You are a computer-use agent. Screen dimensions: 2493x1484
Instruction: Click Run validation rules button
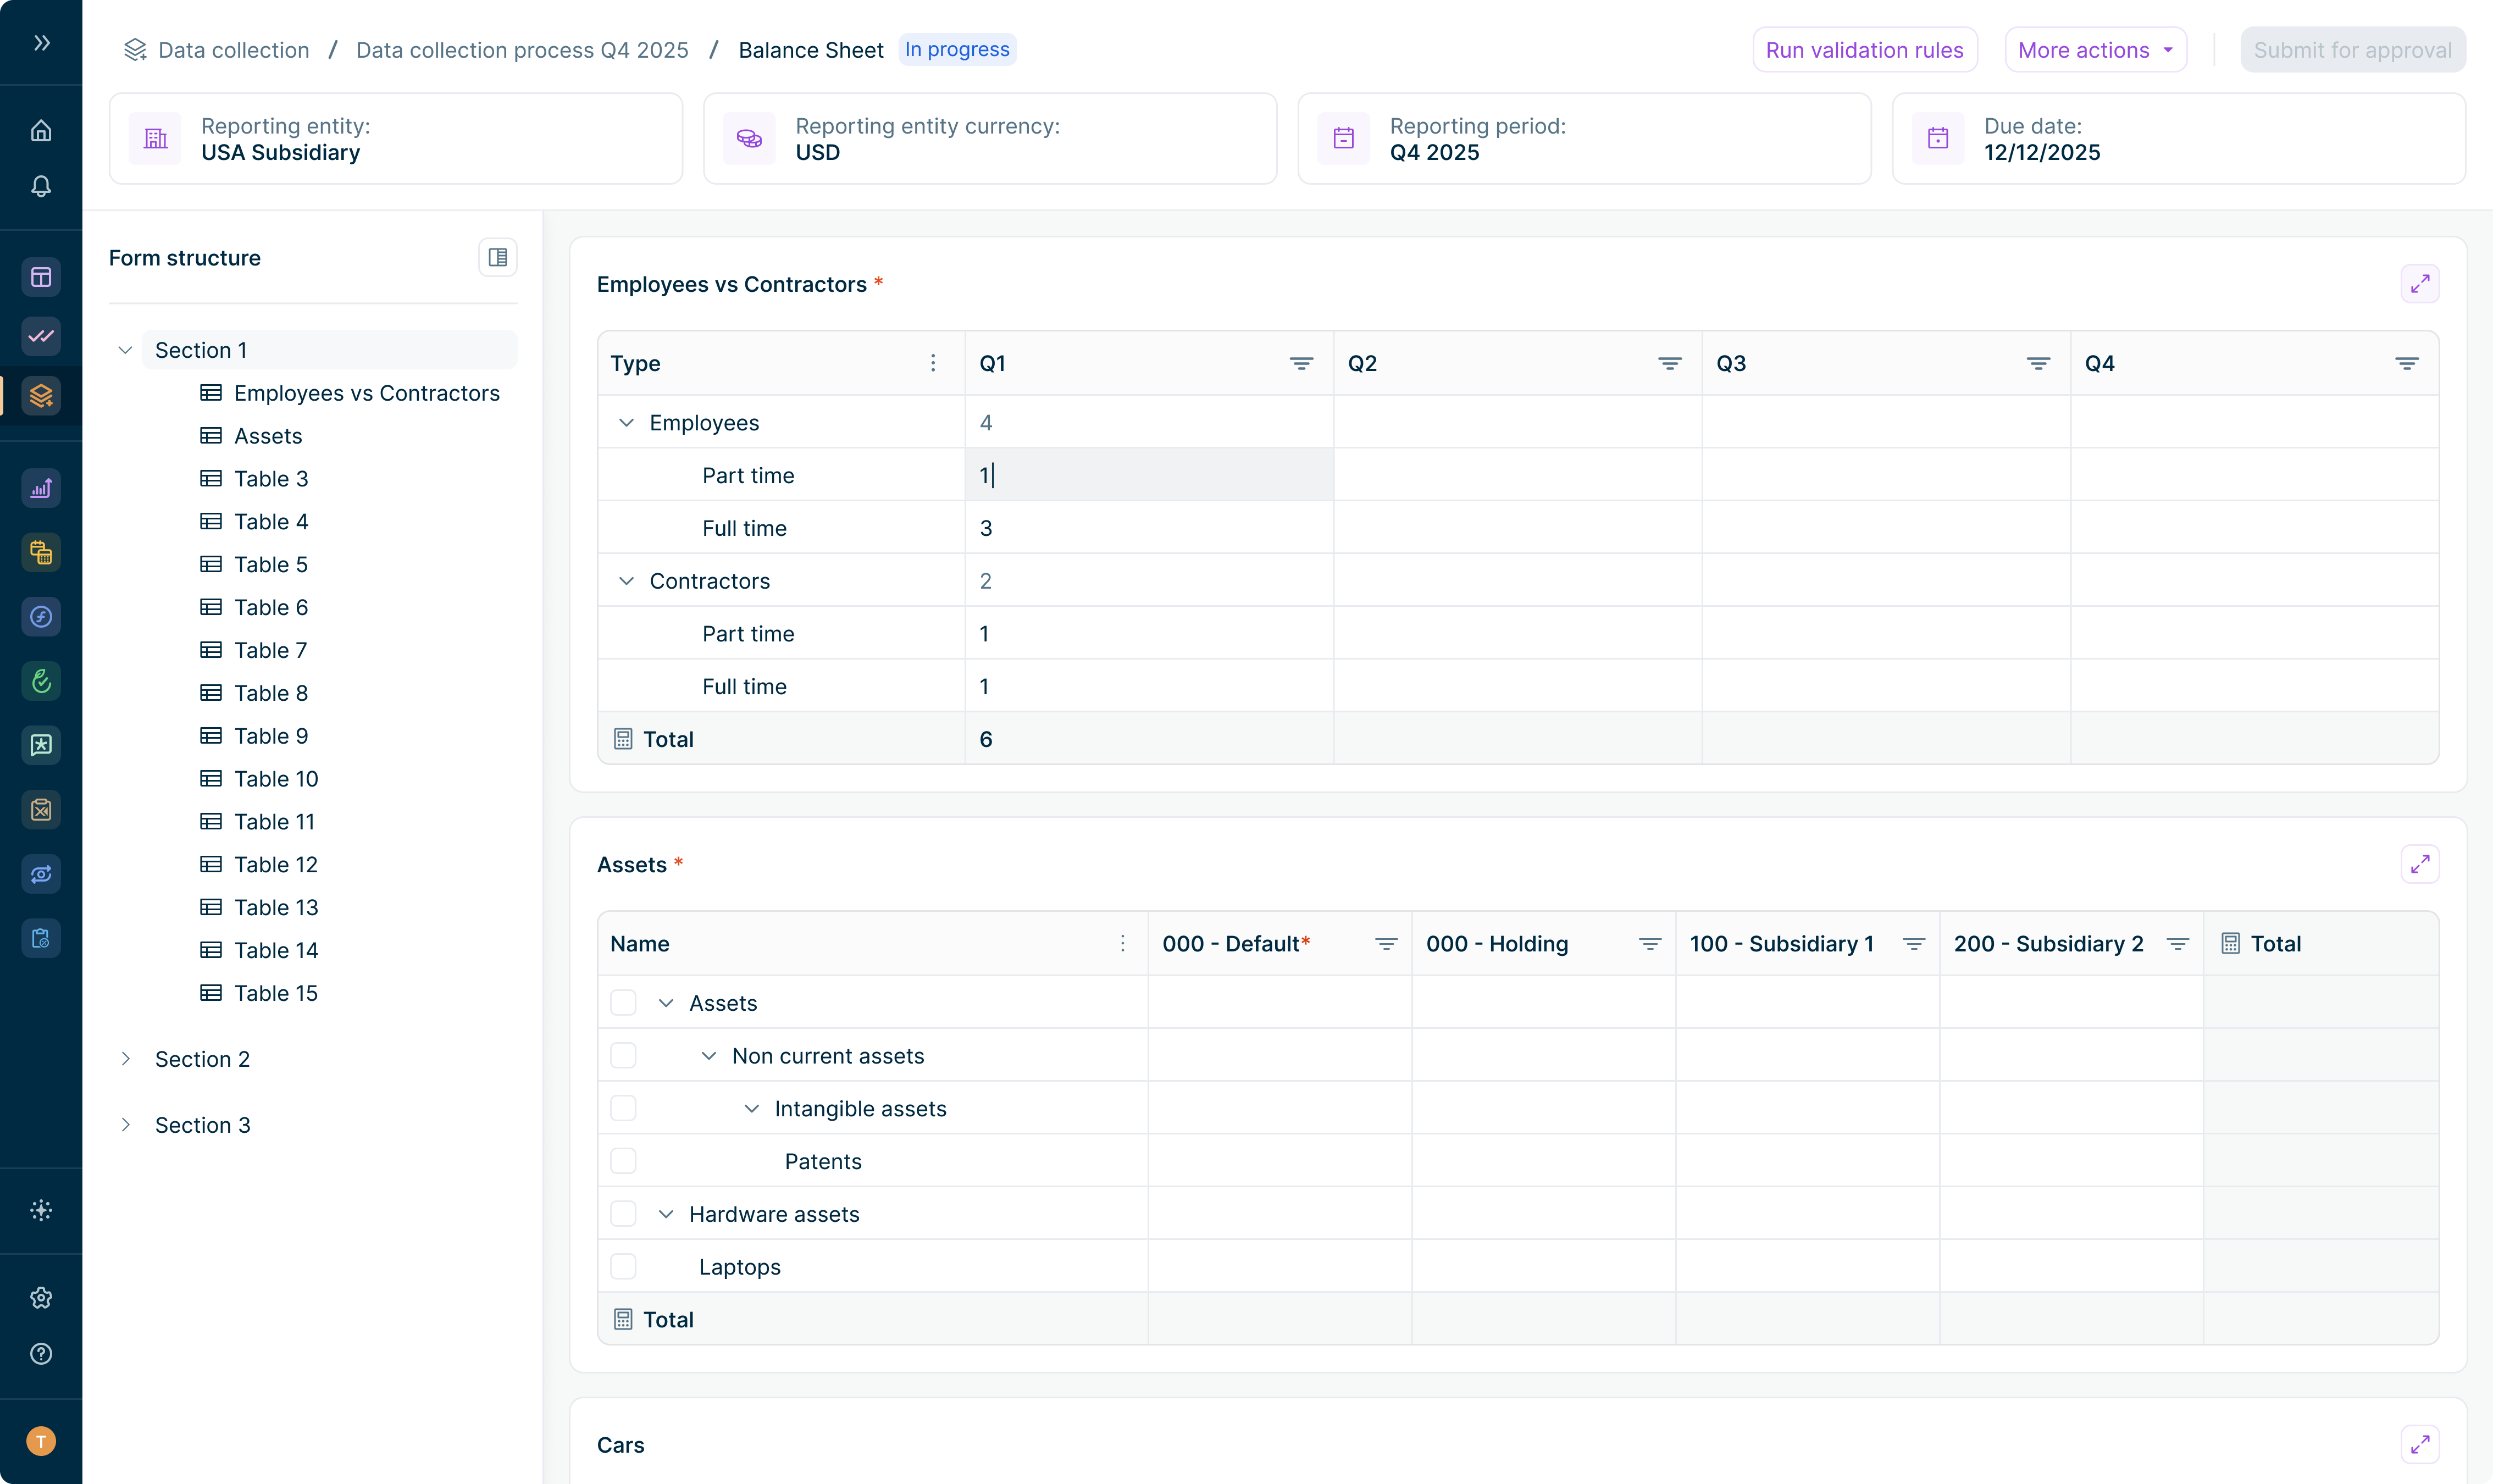coord(1864,50)
